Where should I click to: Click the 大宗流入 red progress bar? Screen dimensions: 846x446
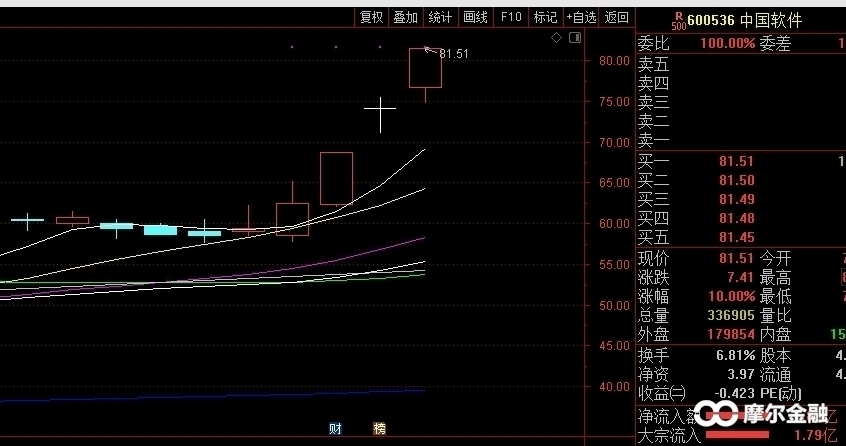click(738, 435)
